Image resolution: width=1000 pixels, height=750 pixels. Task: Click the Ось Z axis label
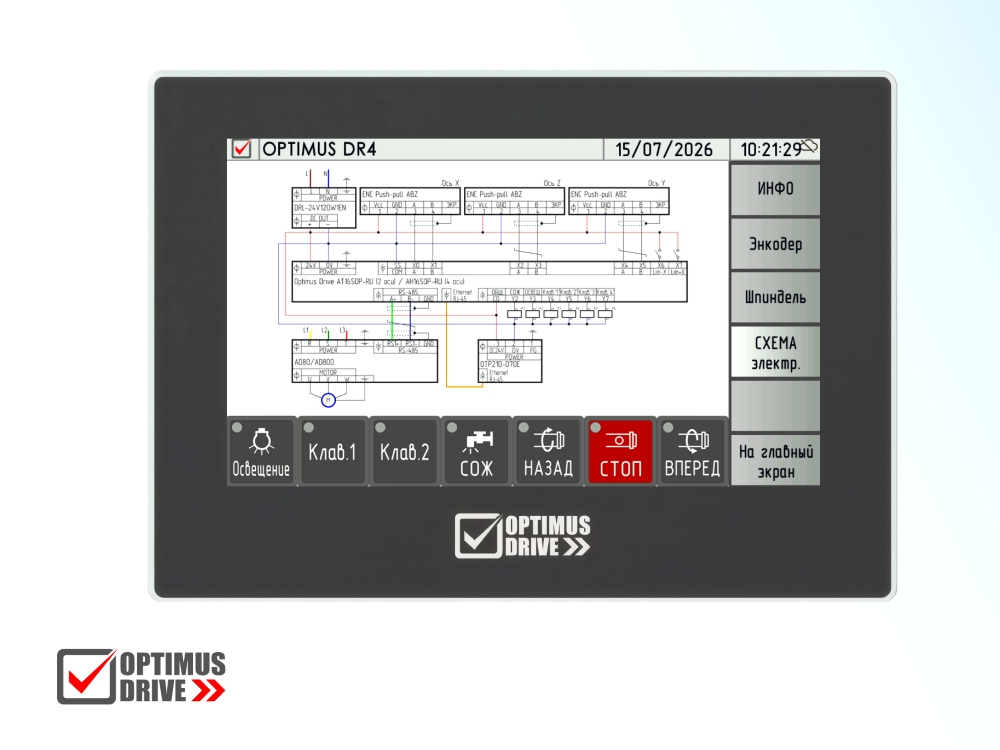[x=552, y=183]
